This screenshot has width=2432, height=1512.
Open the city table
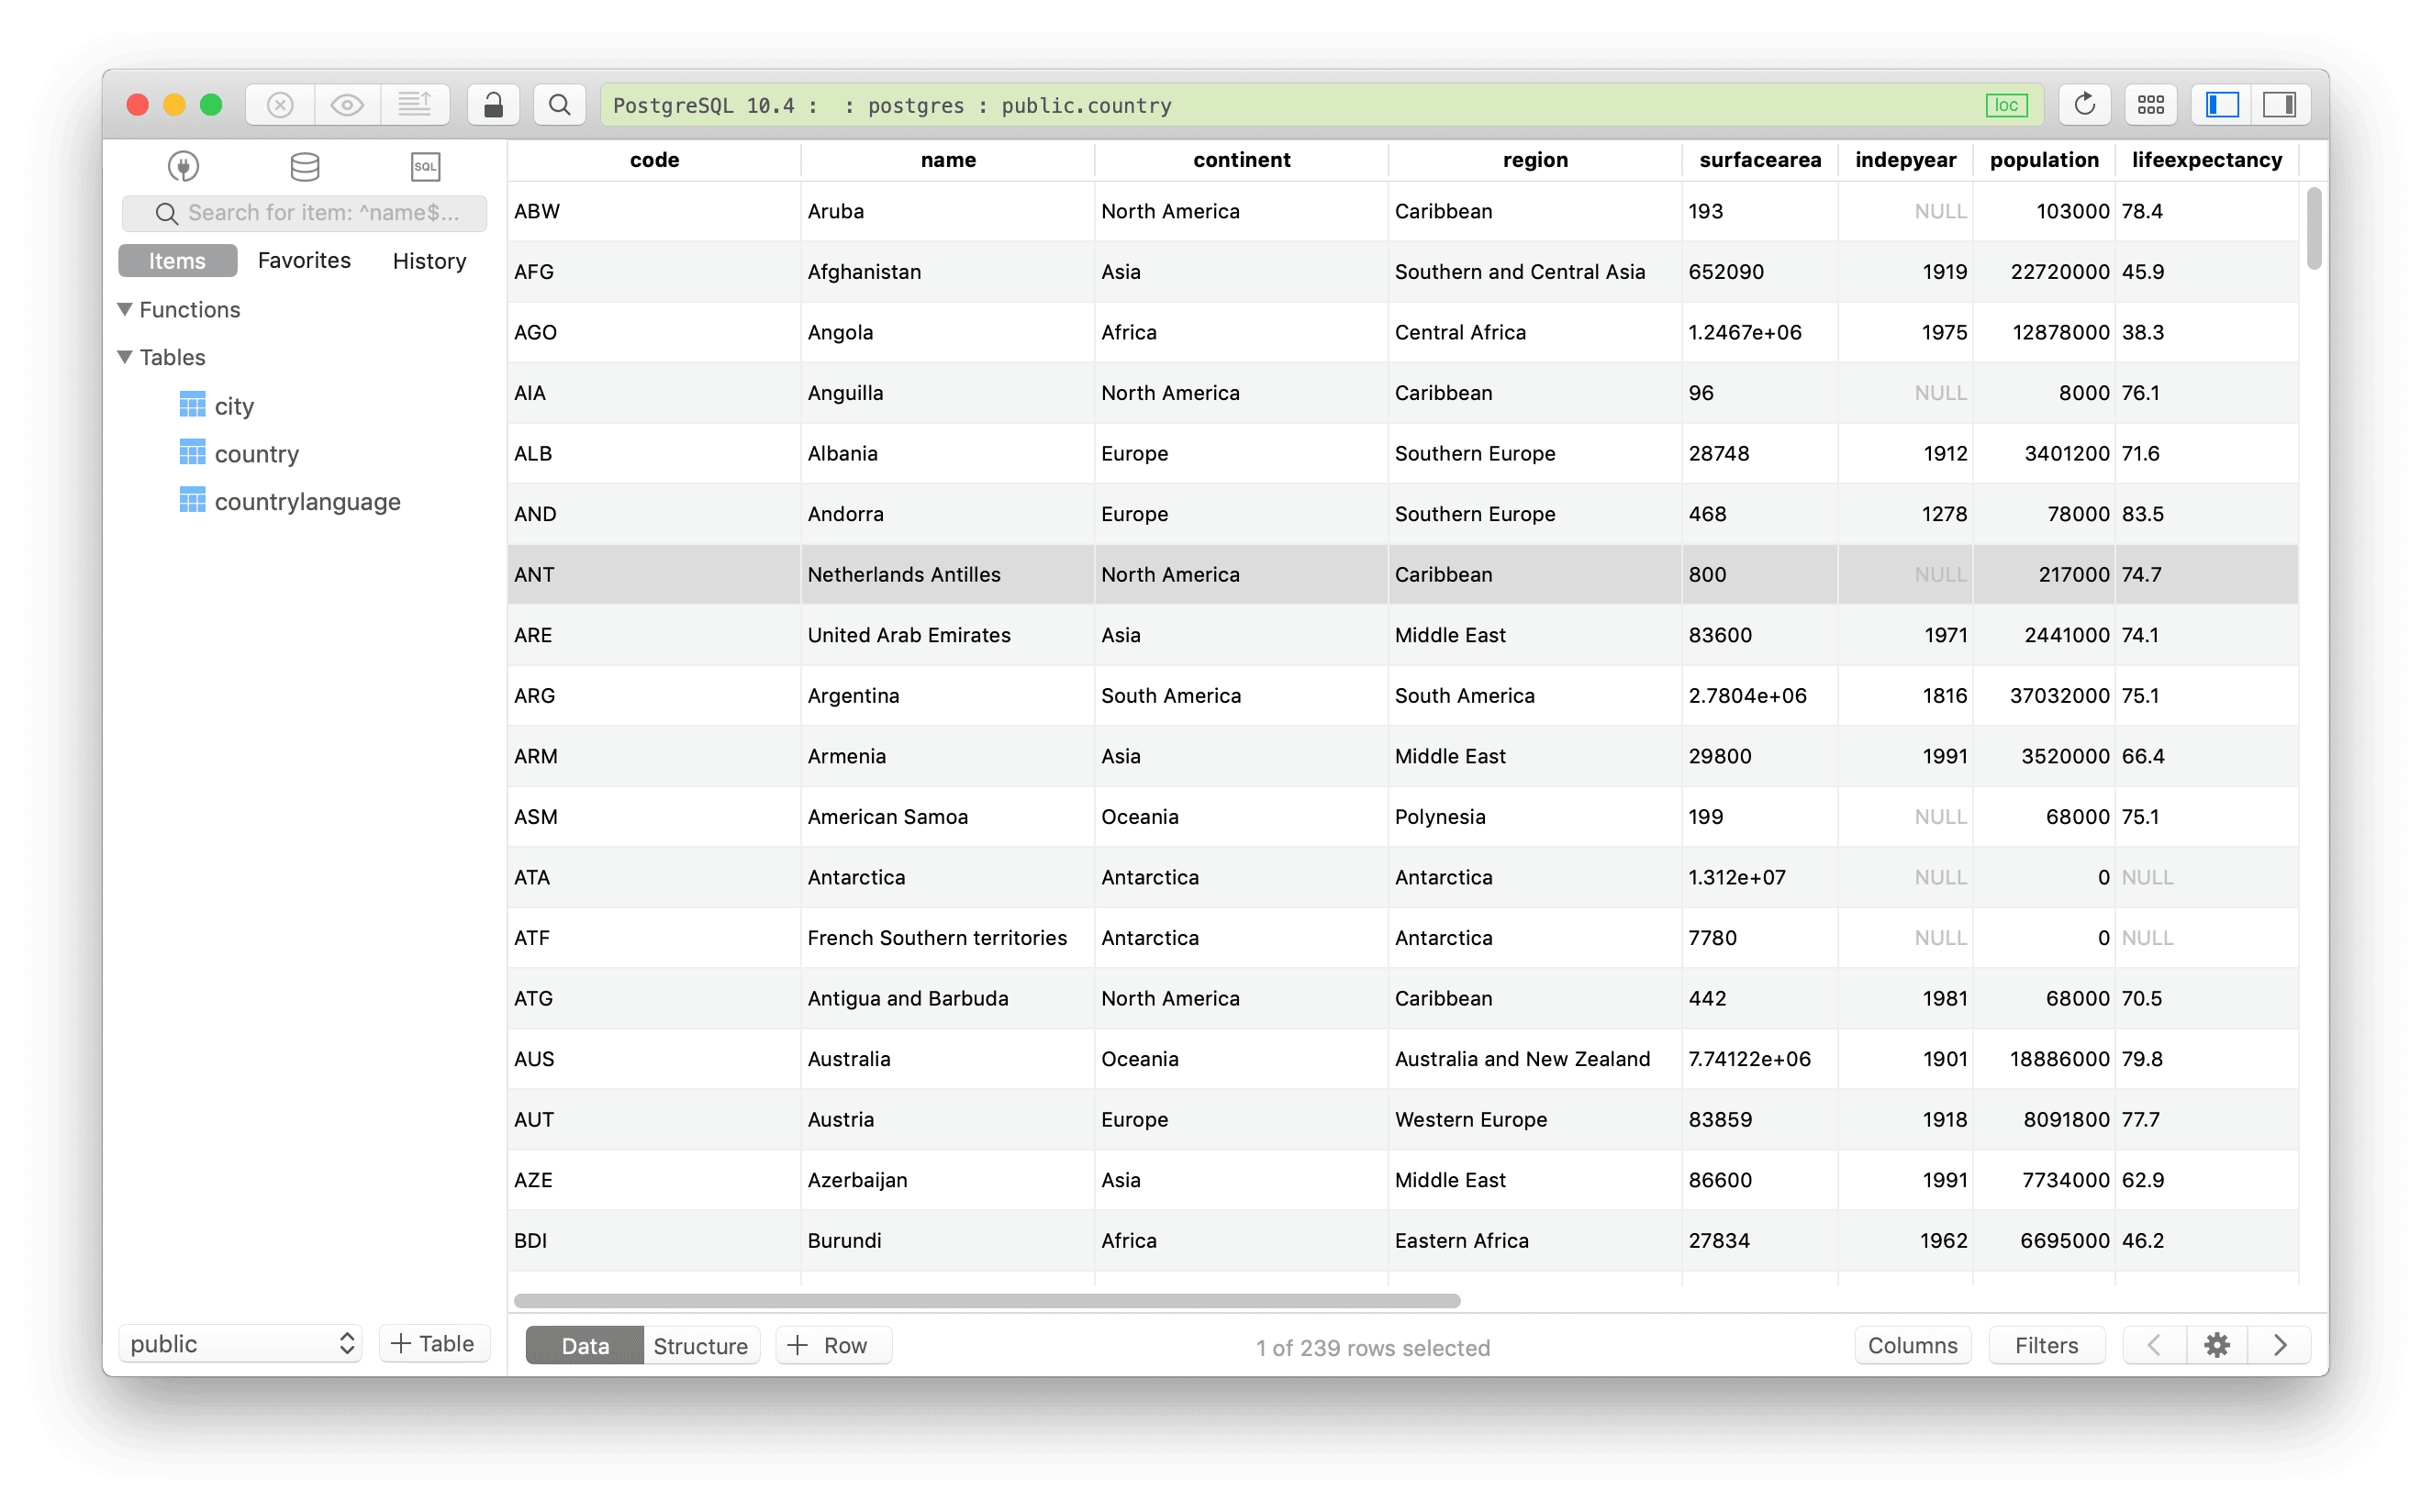(217, 406)
